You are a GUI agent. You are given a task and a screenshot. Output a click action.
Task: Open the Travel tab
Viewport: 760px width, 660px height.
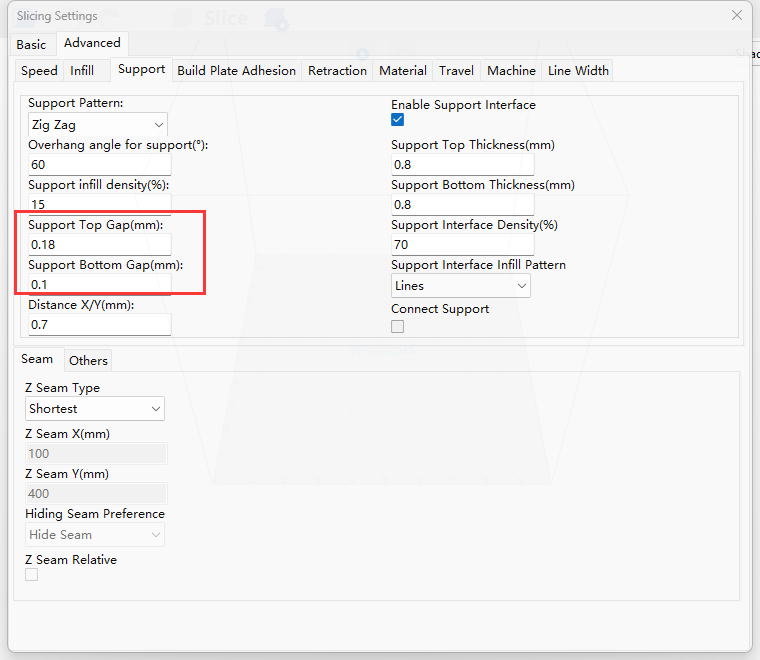point(456,71)
